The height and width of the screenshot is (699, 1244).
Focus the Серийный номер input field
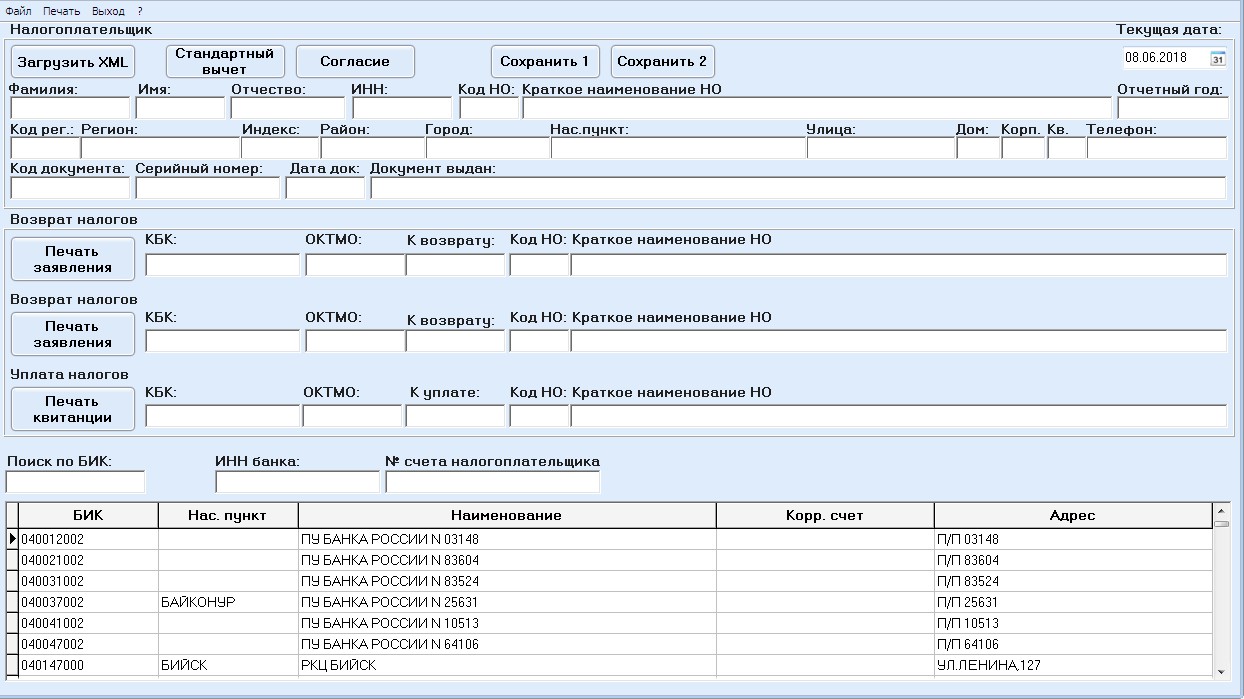(x=208, y=188)
